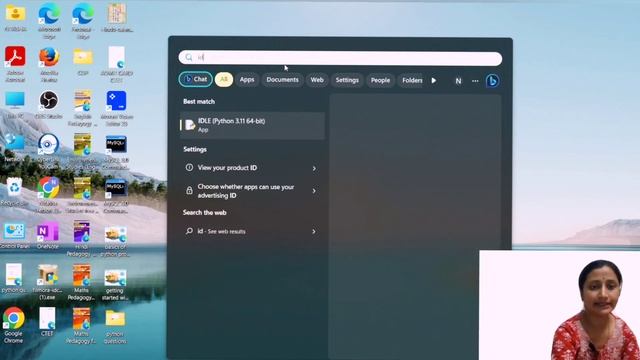The height and width of the screenshot is (360, 640).
Task: Launch OneNote from desktop
Action: tap(48, 236)
